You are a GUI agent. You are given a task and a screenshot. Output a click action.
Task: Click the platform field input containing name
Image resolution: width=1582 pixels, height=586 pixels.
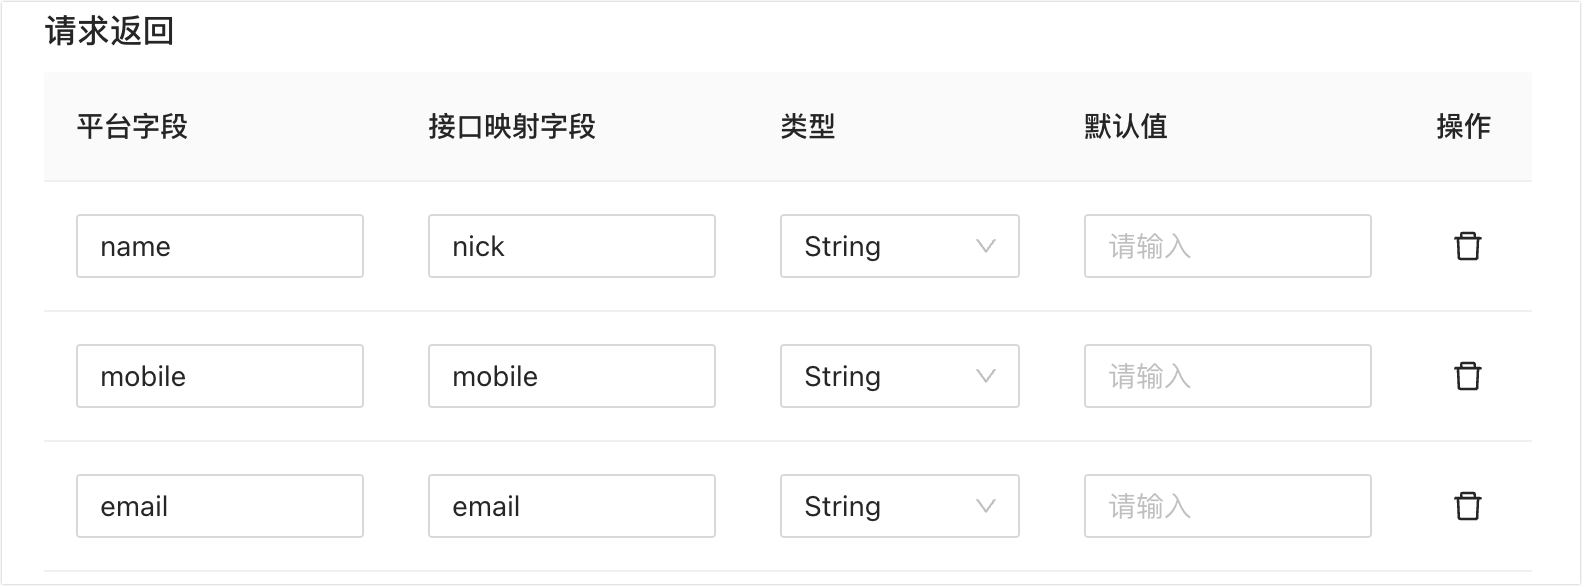[220, 246]
